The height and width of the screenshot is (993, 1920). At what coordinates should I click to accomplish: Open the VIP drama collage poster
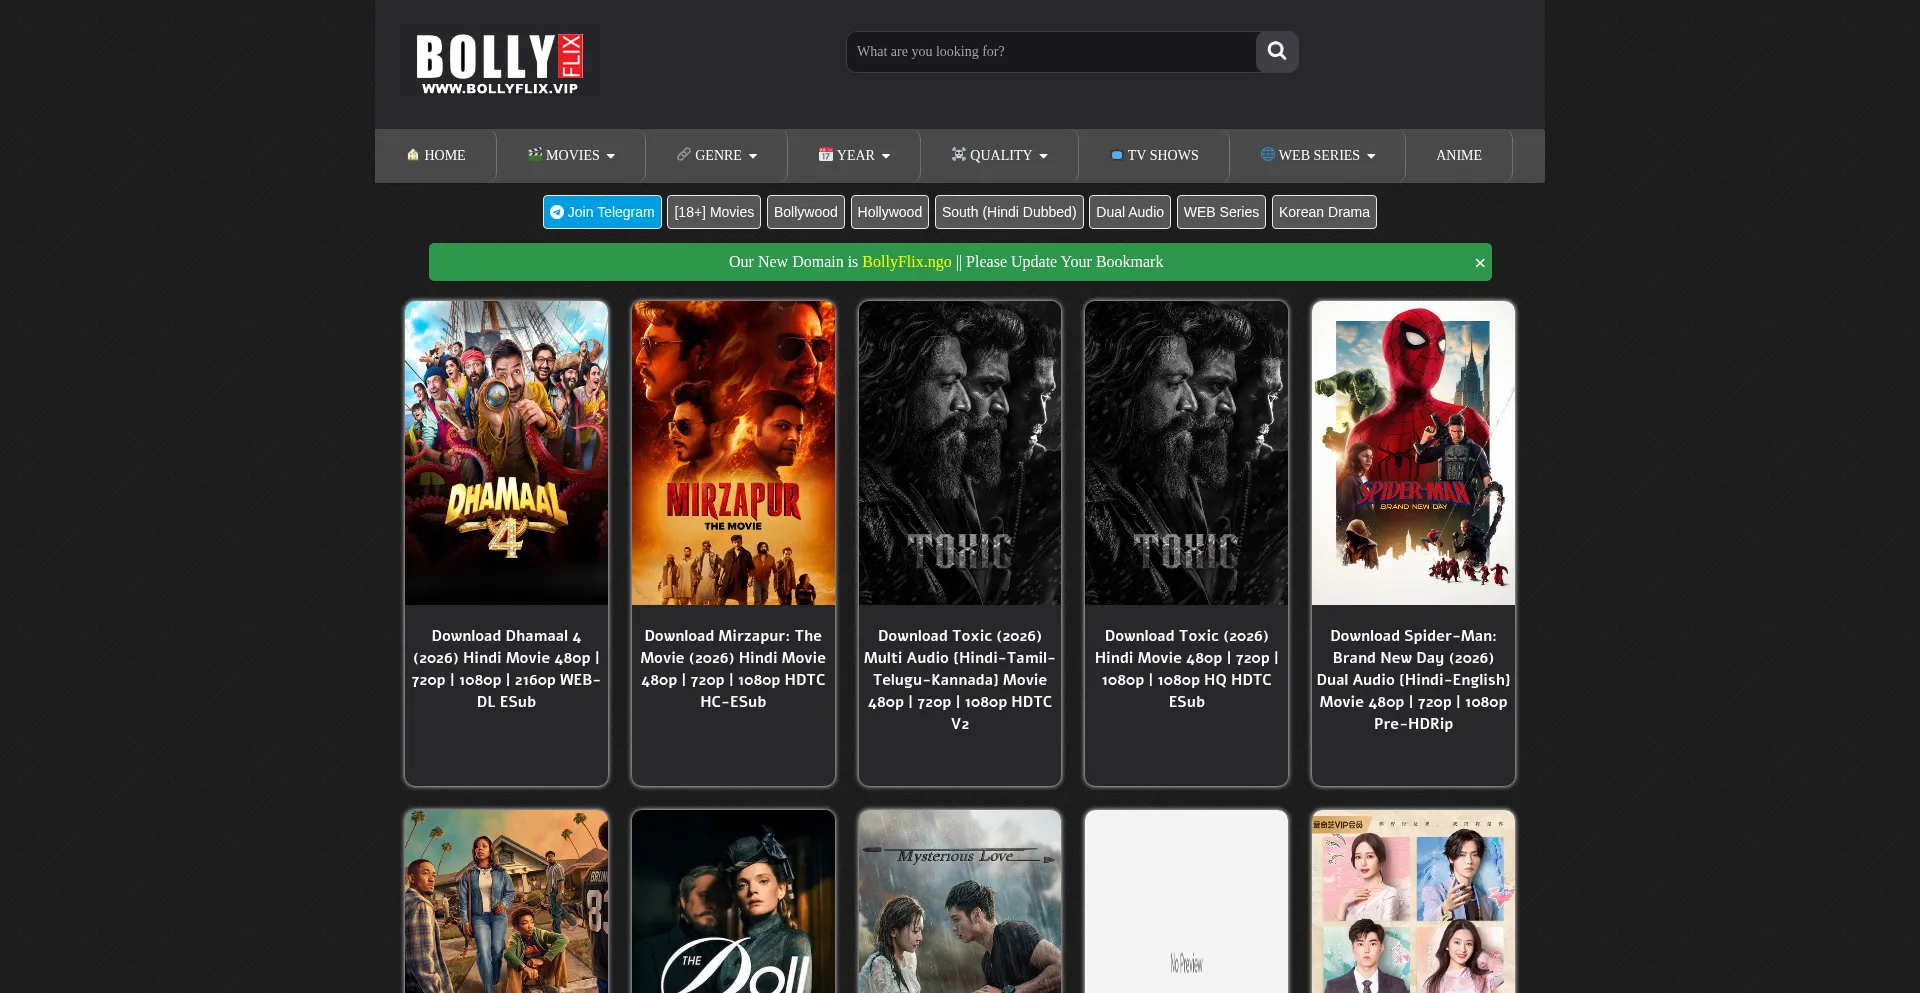click(1413, 901)
